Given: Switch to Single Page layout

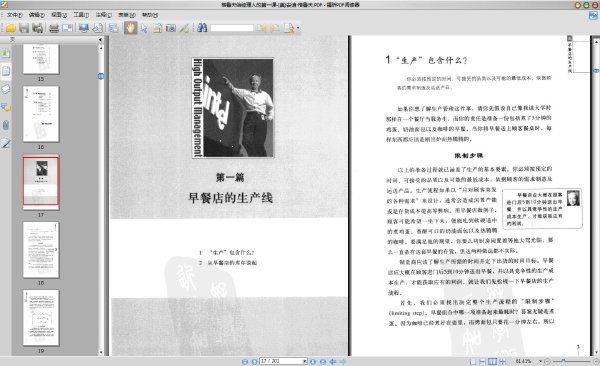Looking at the screenshot, I should coord(473,361).
